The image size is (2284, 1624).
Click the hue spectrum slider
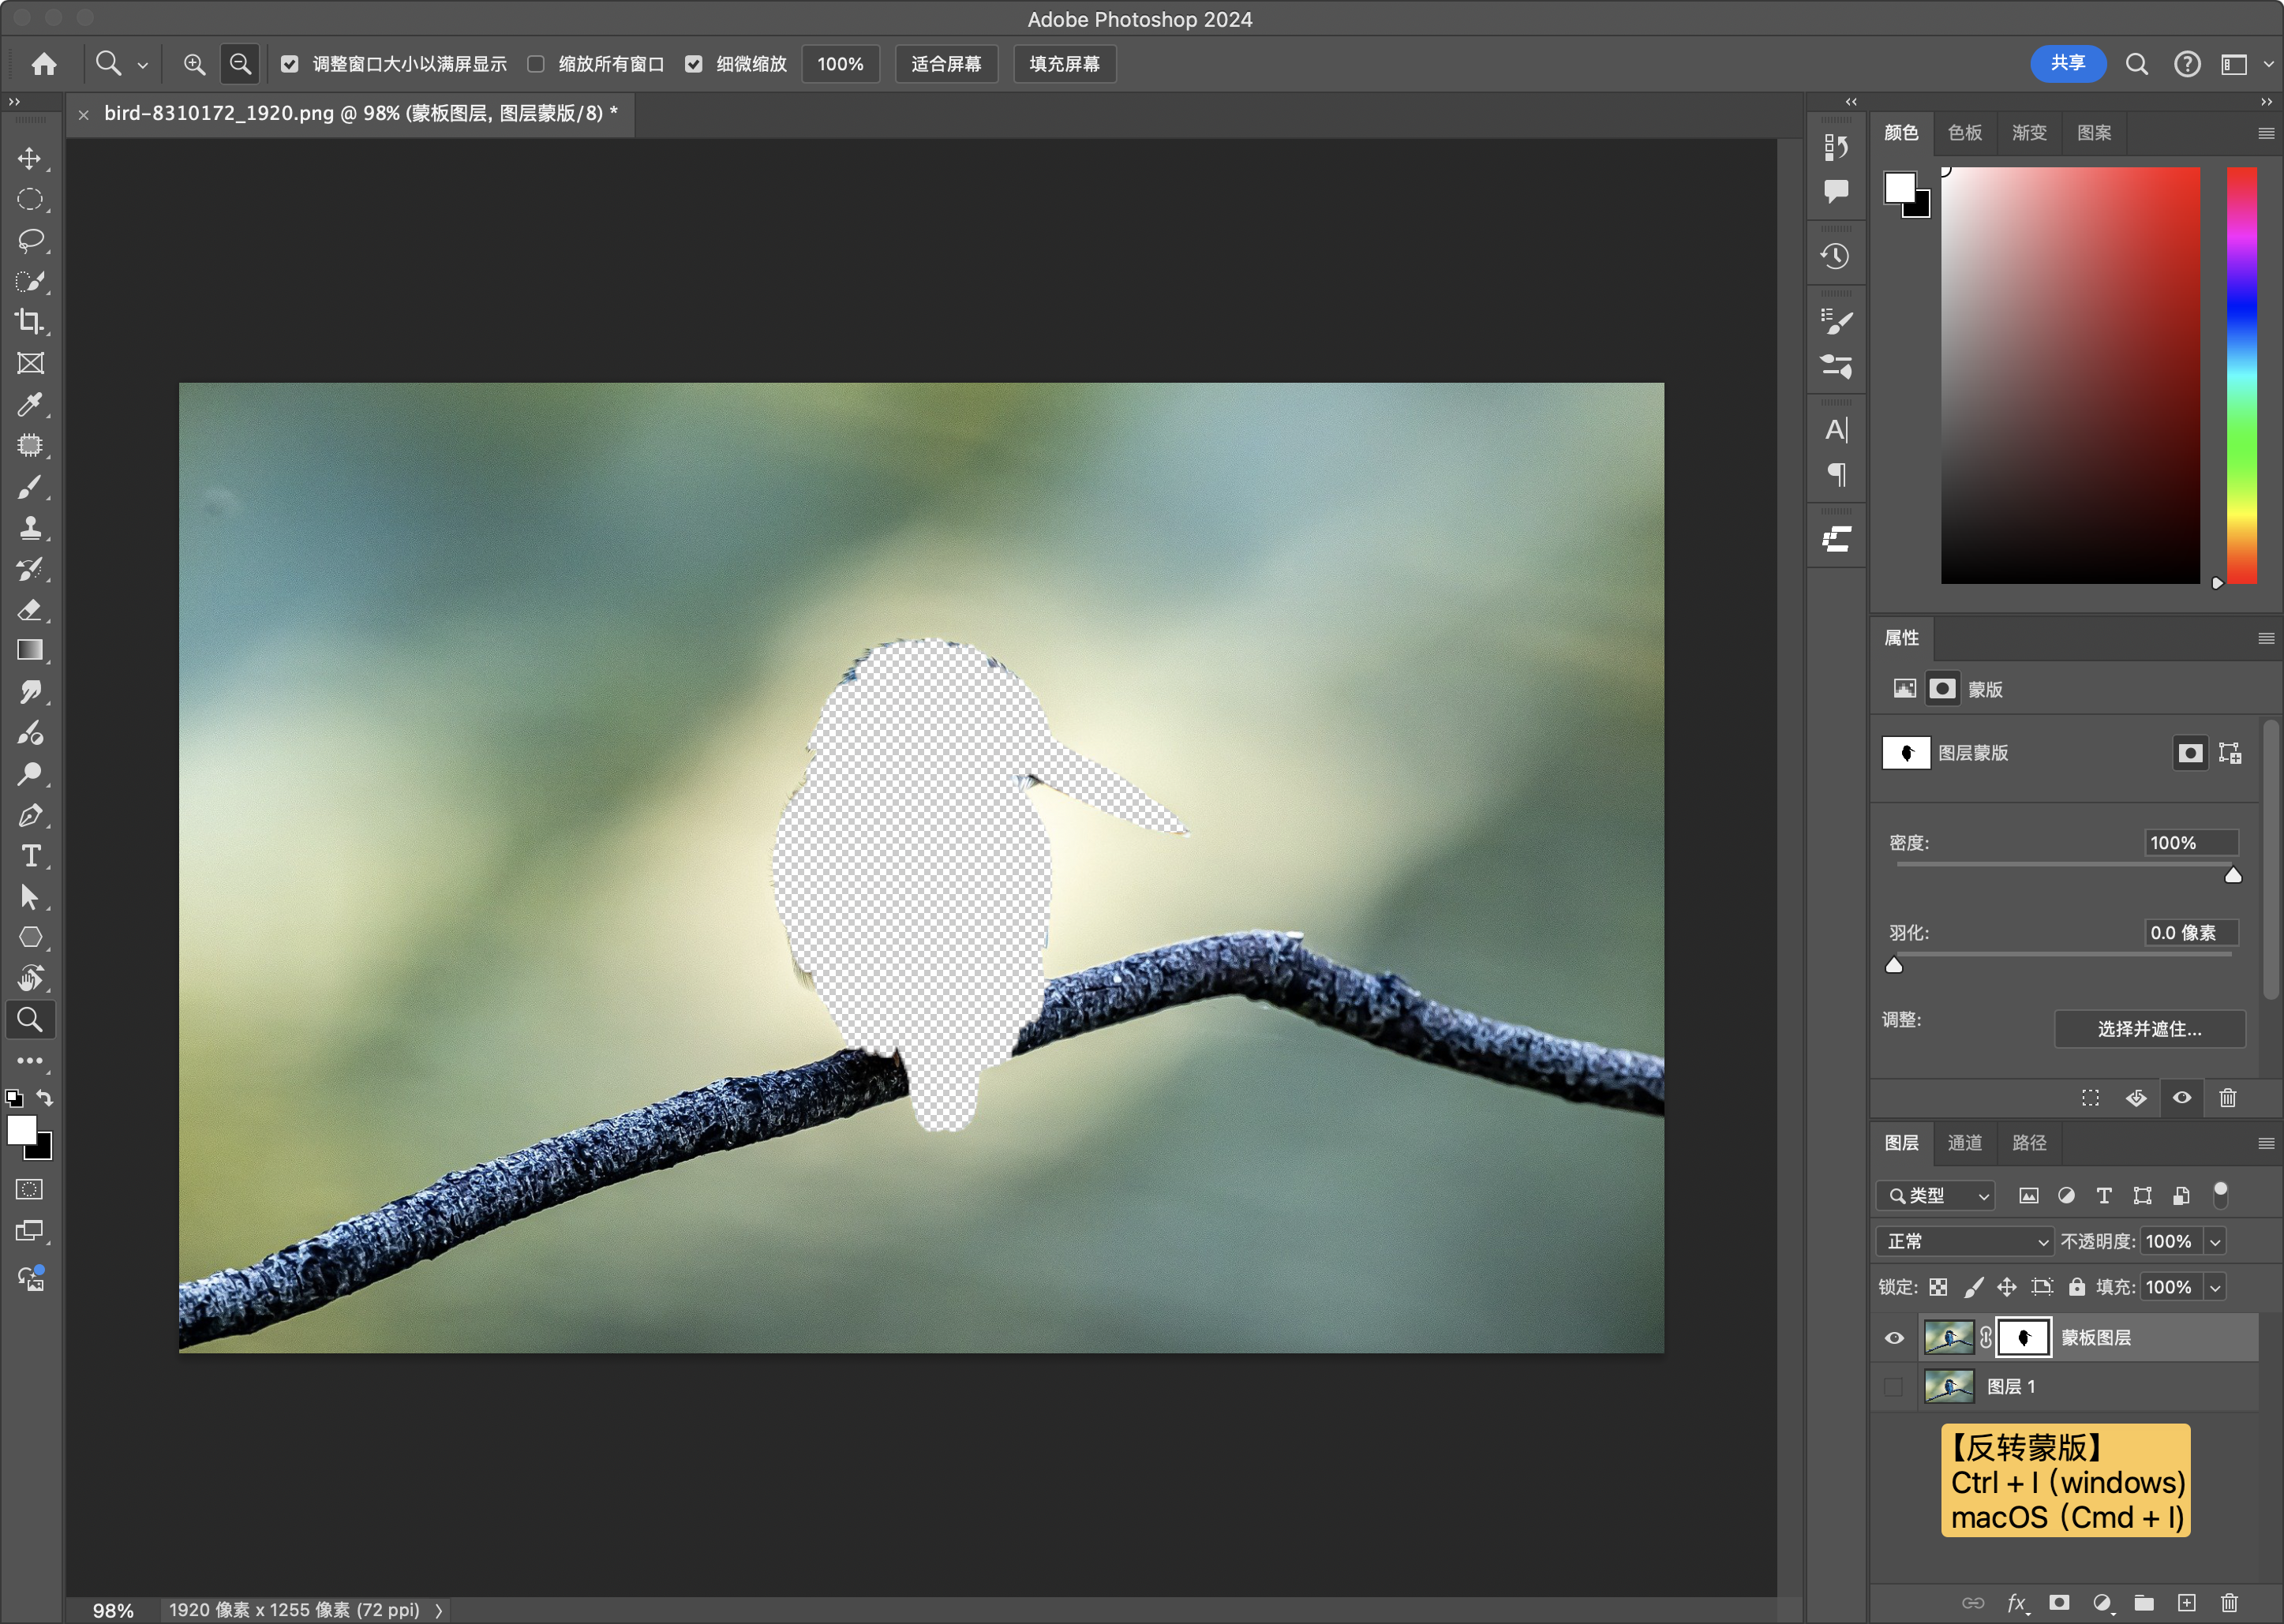(x=2241, y=375)
